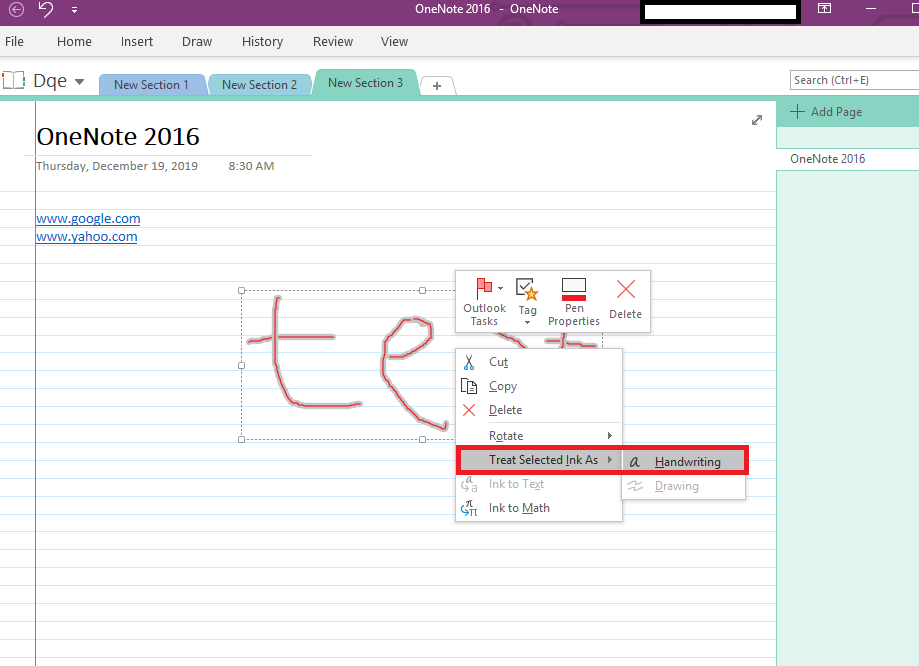Choose Copy from the context menu
The width and height of the screenshot is (919, 666).
539,386
